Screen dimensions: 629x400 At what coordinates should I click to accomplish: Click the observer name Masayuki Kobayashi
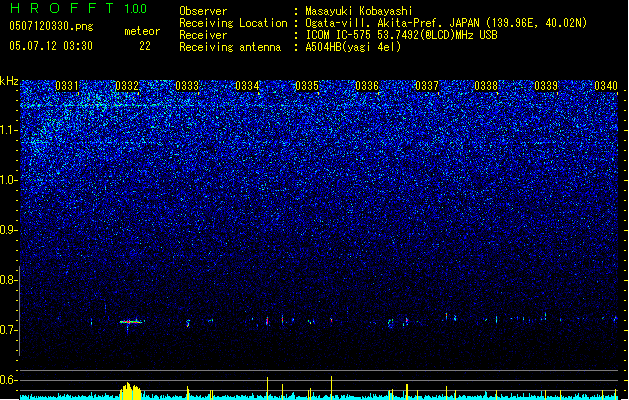[359, 11]
